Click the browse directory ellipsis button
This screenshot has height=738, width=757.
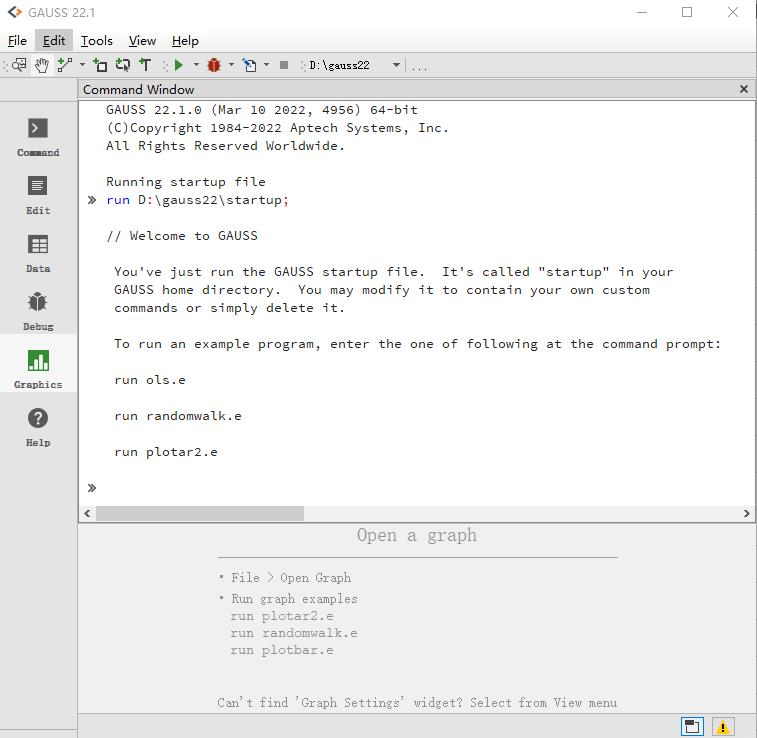tap(419, 66)
